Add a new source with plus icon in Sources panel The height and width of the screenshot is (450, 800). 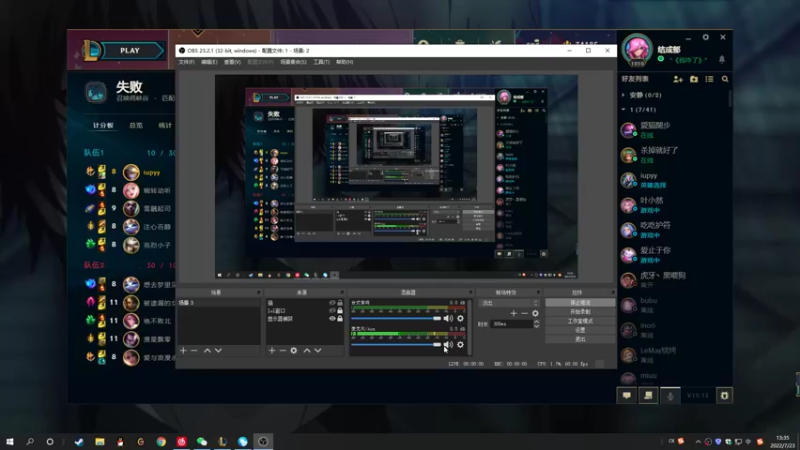tap(272, 351)
